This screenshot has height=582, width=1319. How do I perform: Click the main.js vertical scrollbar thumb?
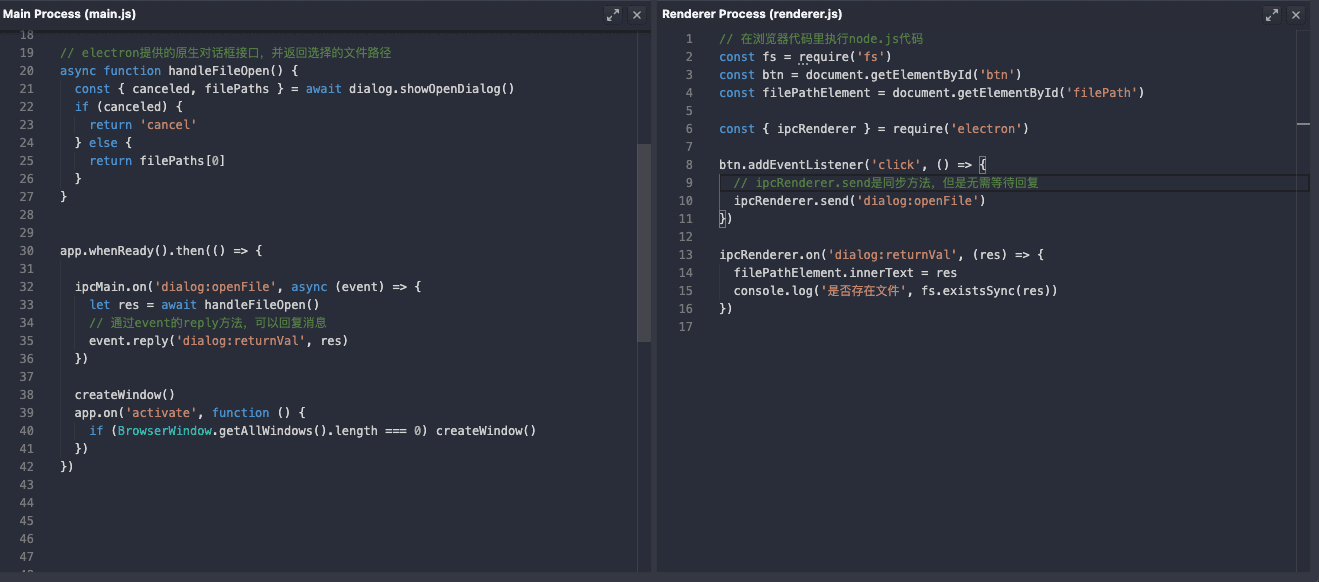(644, 243)
